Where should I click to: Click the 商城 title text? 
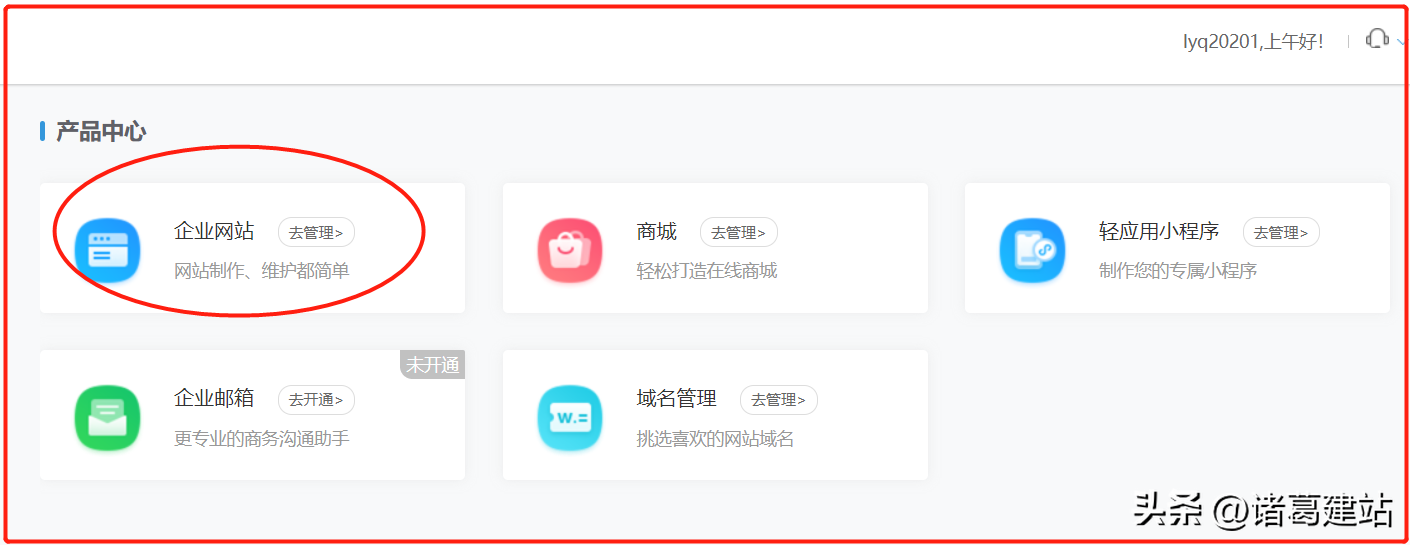(x=657, y=232)
